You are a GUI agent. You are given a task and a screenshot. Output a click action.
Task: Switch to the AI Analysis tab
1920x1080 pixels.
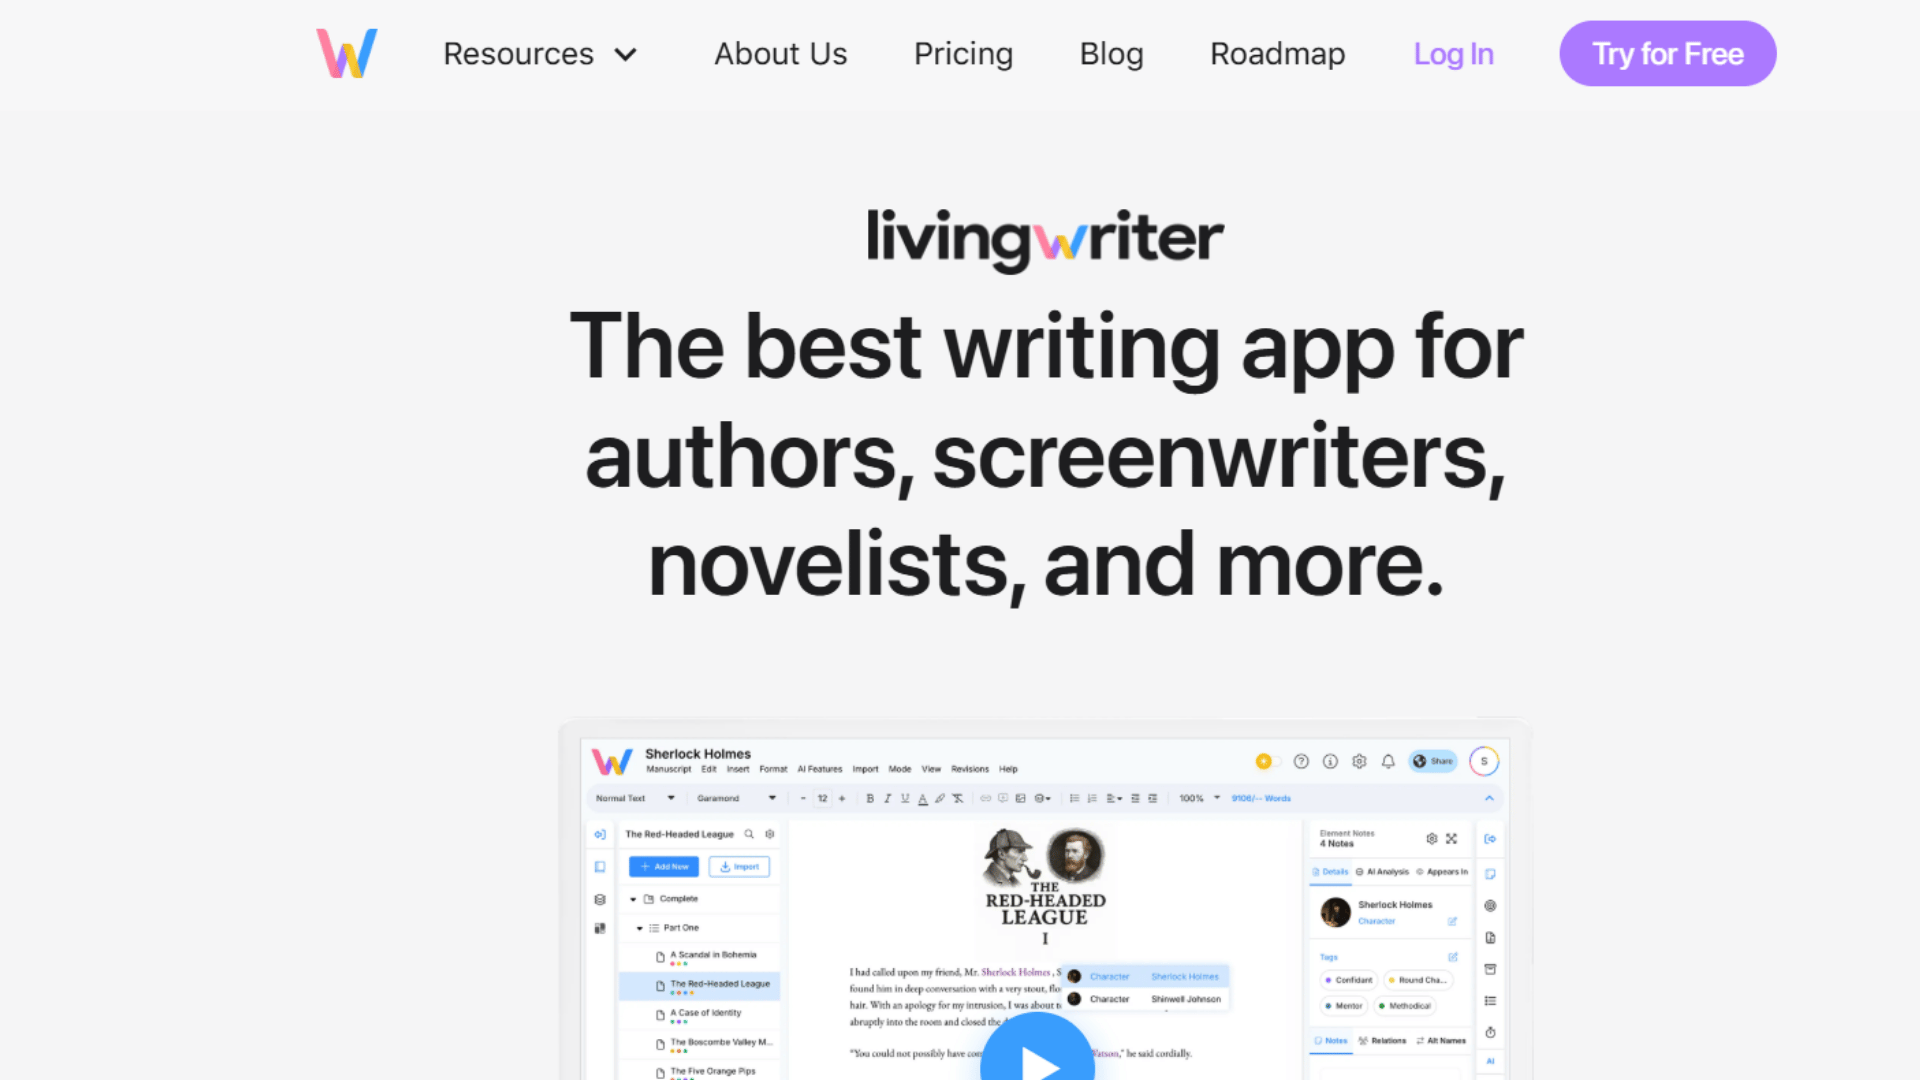coord(1382,872)
